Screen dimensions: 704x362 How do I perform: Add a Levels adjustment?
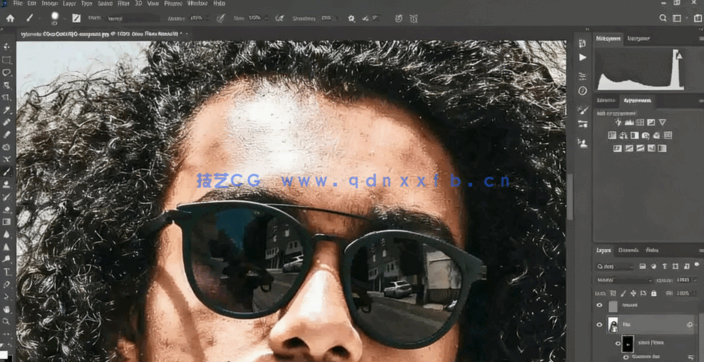click(629, 123)
